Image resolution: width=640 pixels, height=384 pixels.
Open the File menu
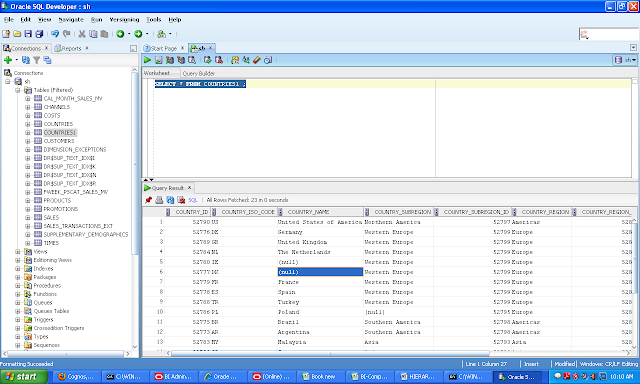point(9,20)
